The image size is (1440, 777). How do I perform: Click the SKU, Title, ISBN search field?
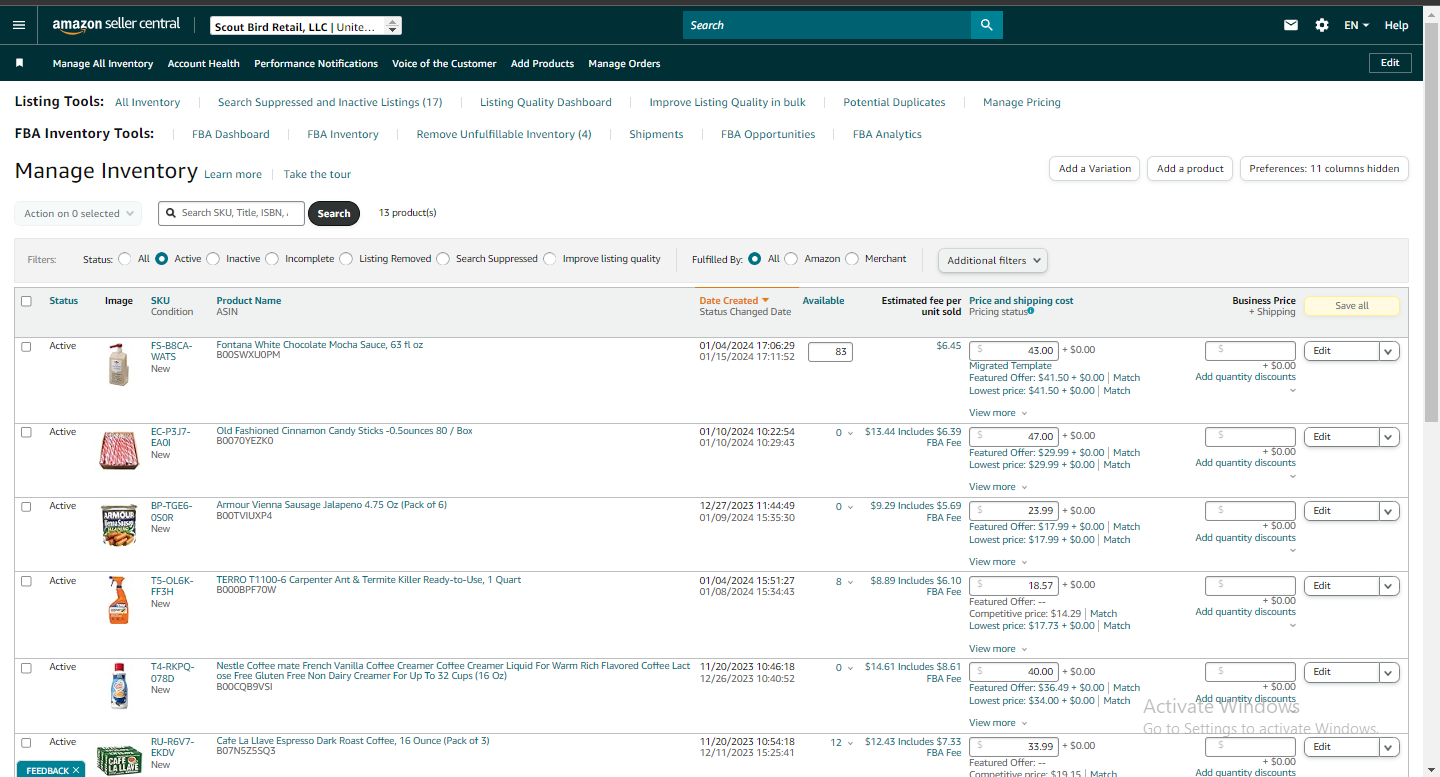[x=231, y=213]
